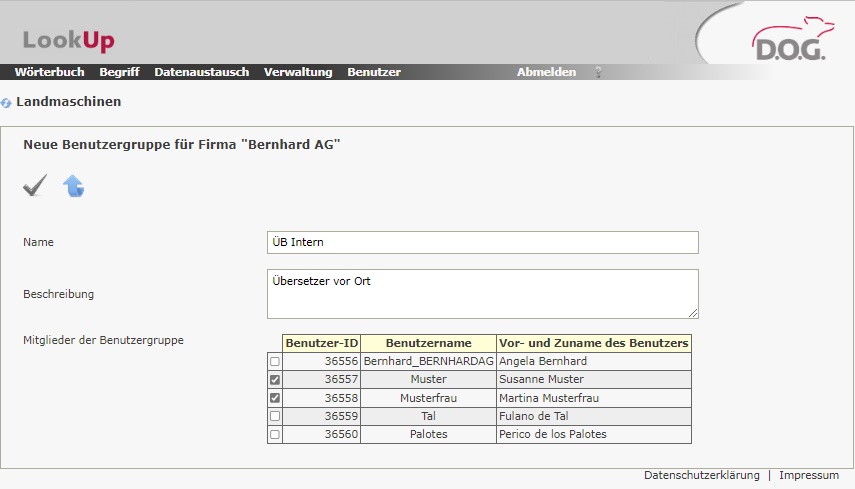Uncheck user 36558 Martina Musterfrau

(275, 398)
